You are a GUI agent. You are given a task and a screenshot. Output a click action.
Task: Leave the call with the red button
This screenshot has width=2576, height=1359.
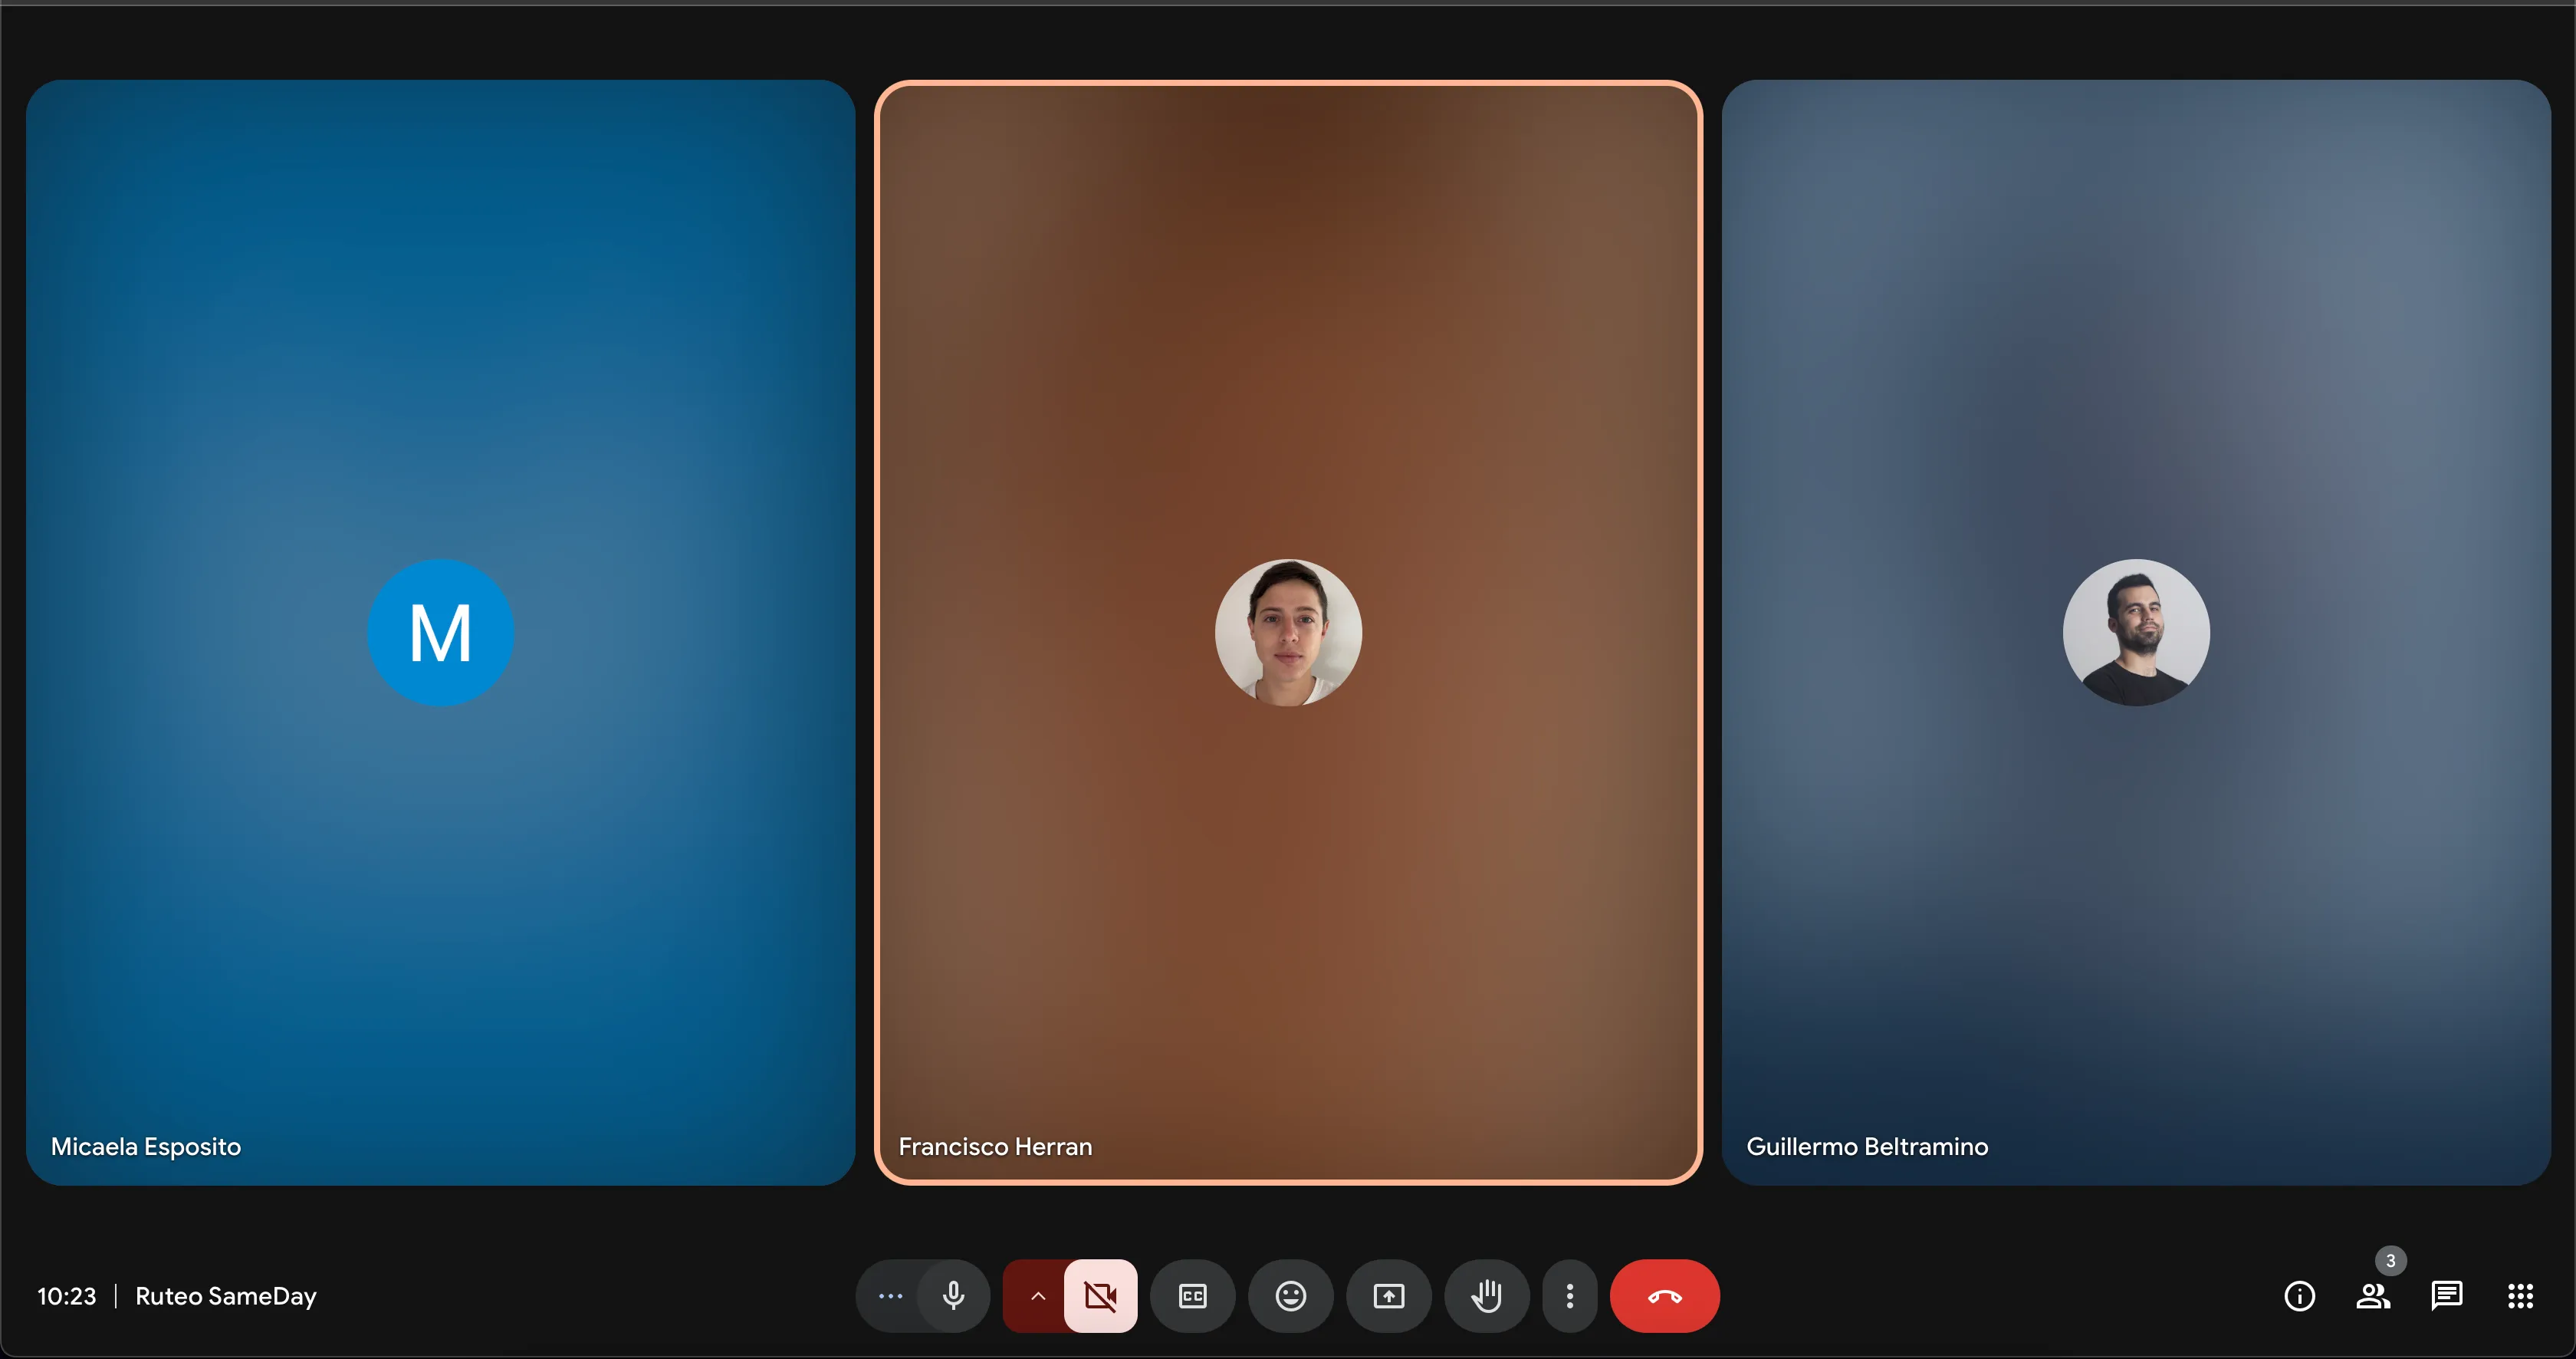(1665, 1296)
